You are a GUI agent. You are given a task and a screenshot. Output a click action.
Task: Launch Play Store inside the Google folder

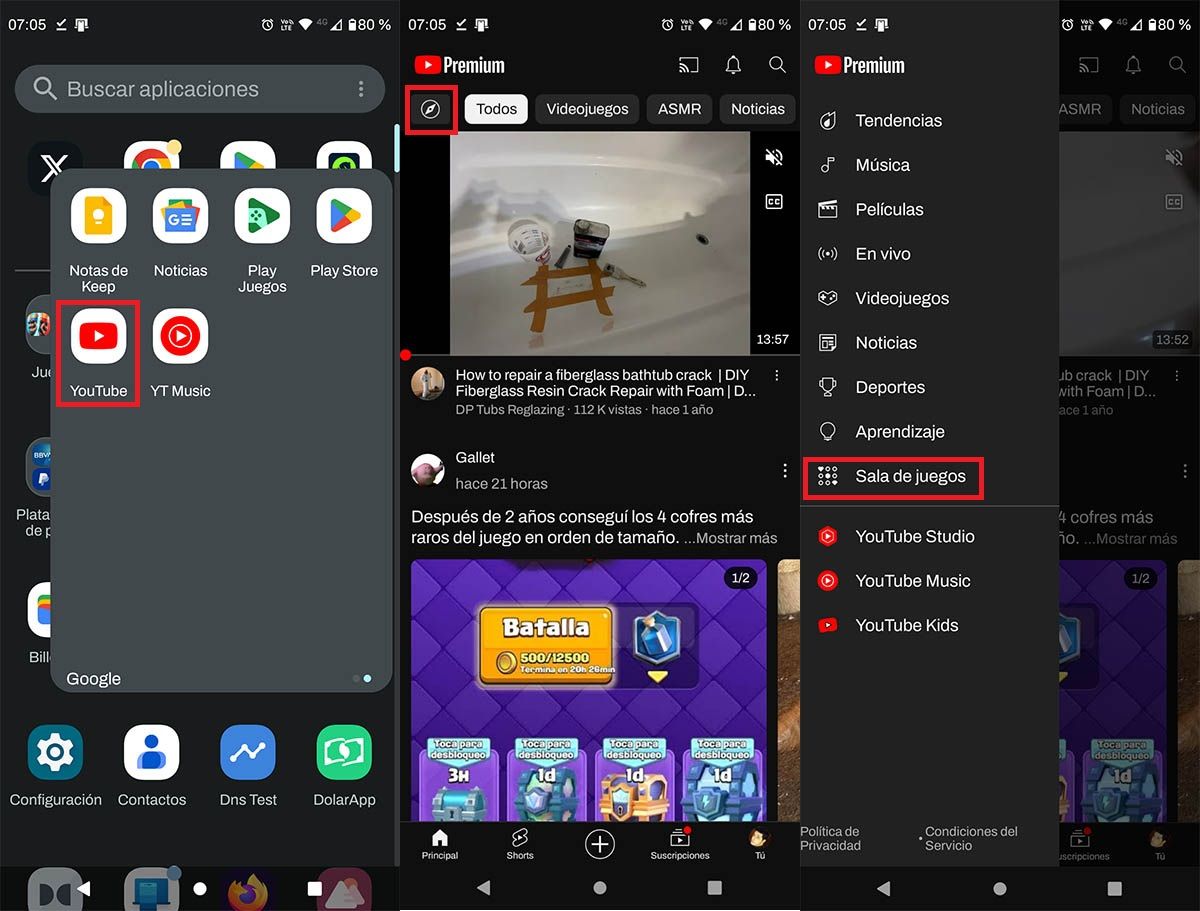coord(344,233)
